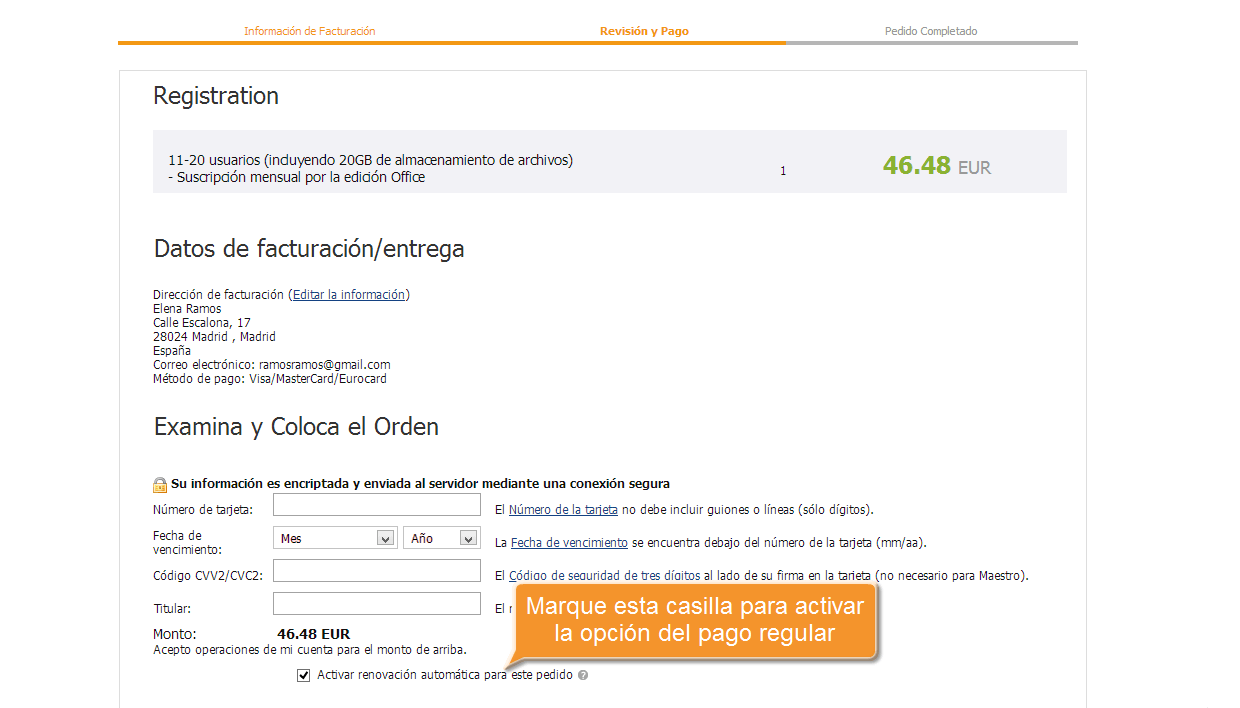The height and width of the screenshot is (708, 1240).
Task: Focus the Código CVV2/CVC2 input field
Action: [x=377, y=570]
